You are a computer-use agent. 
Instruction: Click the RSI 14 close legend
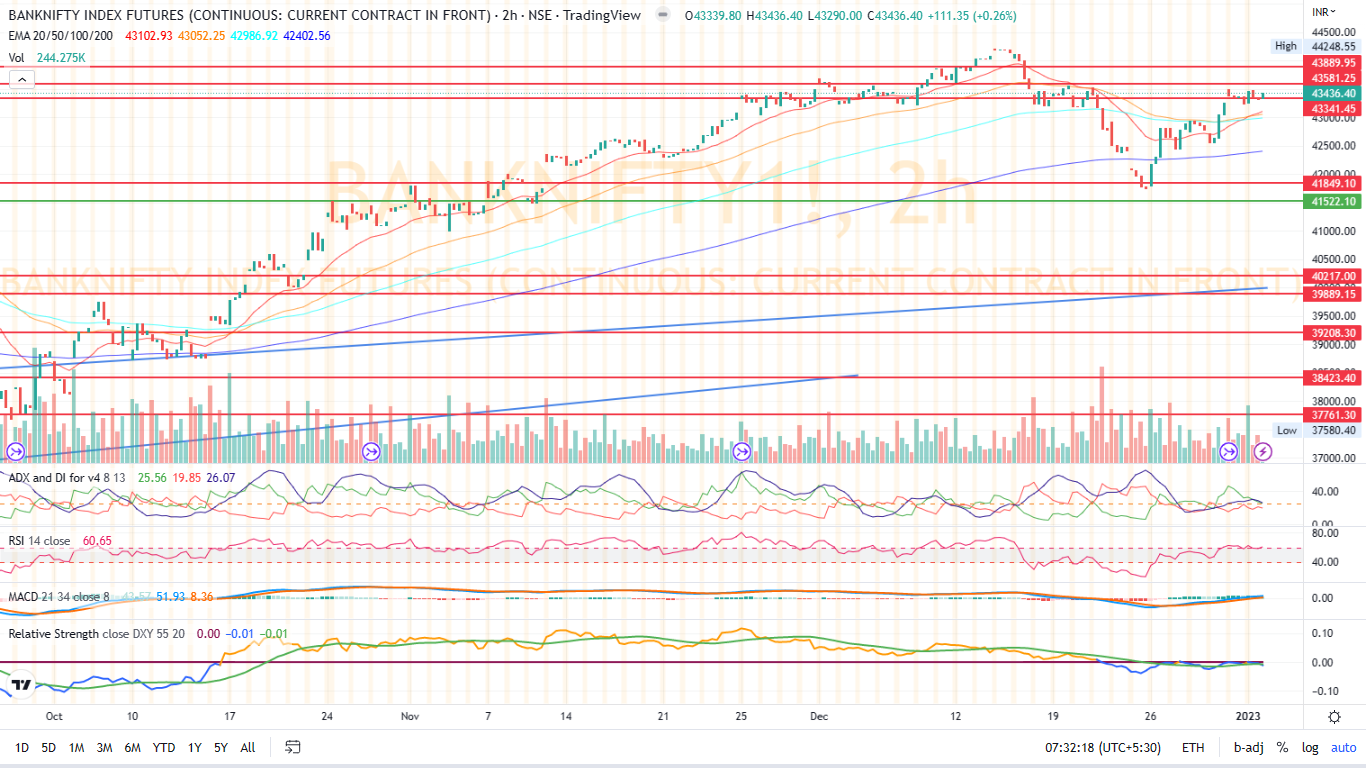pyautogui.click(x=39, y=540)
